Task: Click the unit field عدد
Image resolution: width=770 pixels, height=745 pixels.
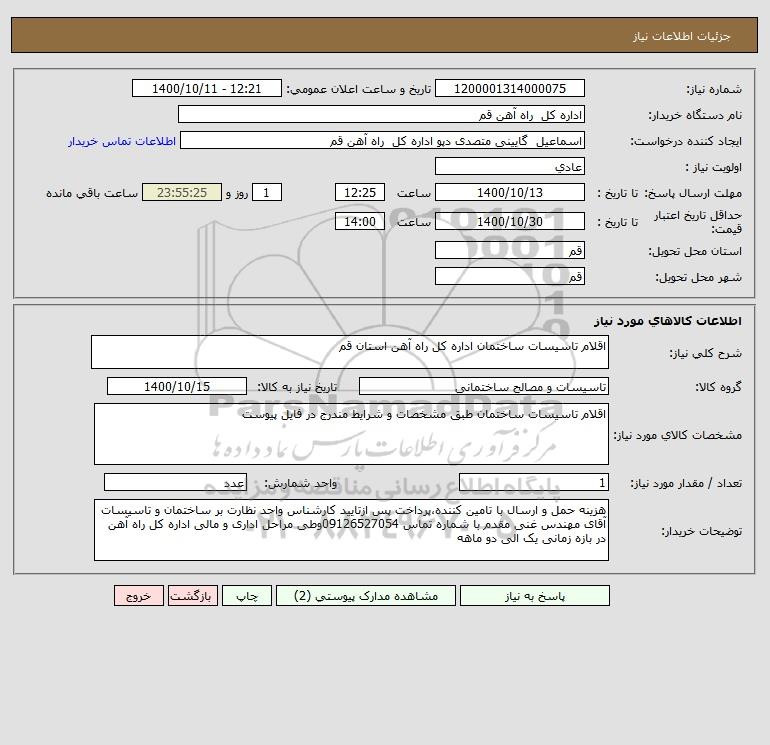Action: pos(175,483)
